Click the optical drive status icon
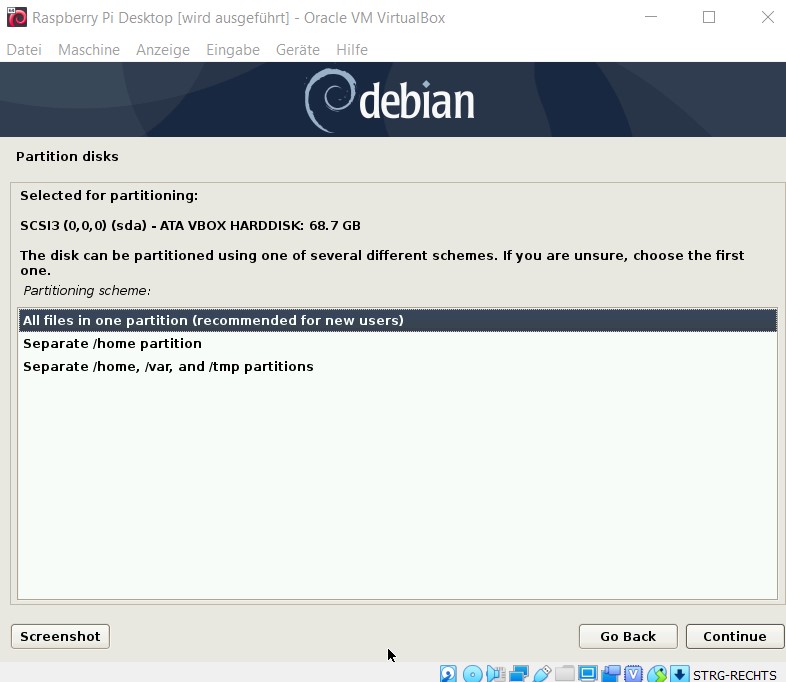The height and width of the screenshot is (682, 786). (472, 674)
